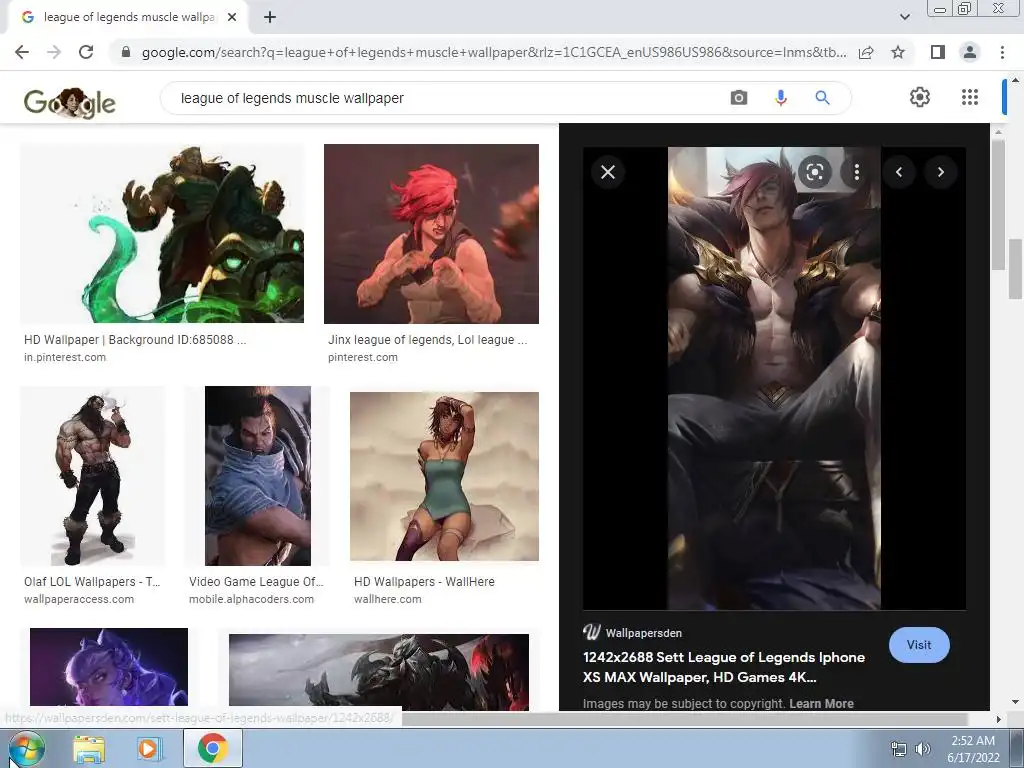Open red-haired Vi boxing thumbnail
Screen dimensions: 1024x768
[x=431, y=234]
